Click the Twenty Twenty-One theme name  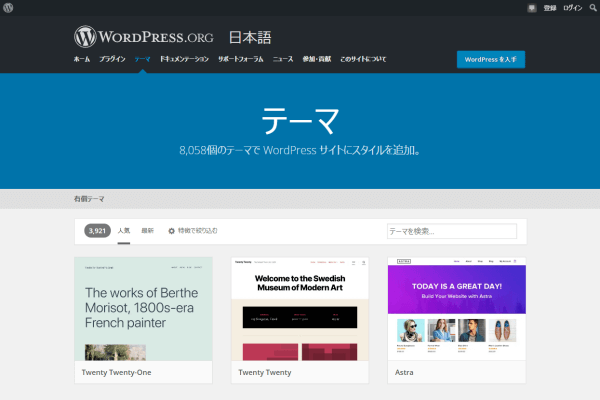click(116, 372)
